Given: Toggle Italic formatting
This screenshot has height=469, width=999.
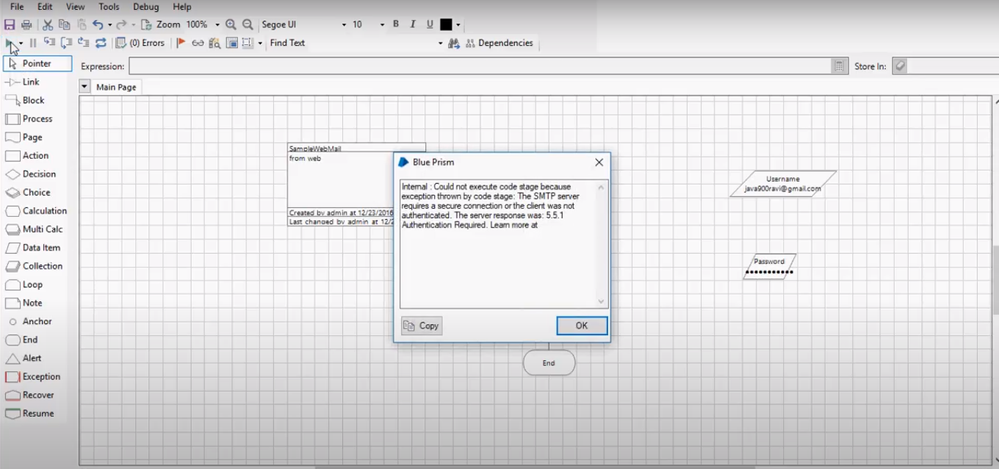Looking at the screenshot, I should click(x=413, y=24).
